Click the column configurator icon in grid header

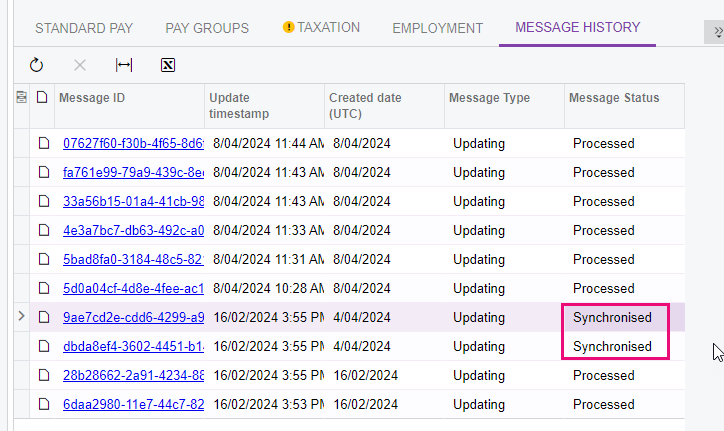coord(22,98)
